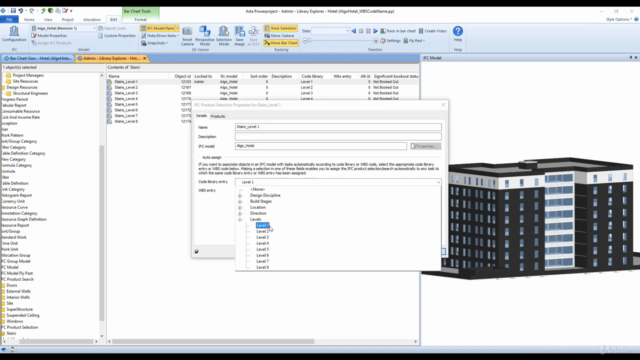Switch to the Project ribbon tab

[67, 20]
